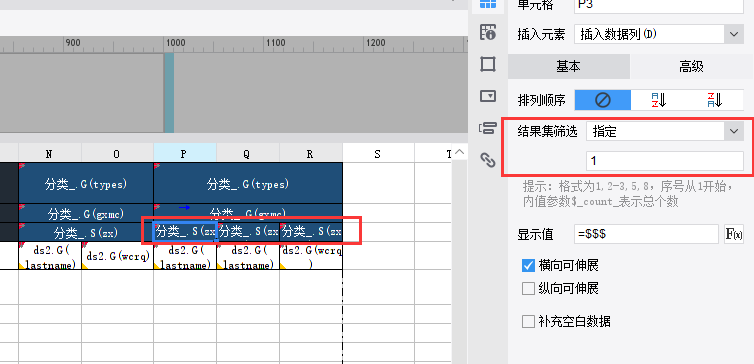This screenshot has height=364, width=754.
Task: Switch to the 高级 tab
Action: (x=692, y=67)
